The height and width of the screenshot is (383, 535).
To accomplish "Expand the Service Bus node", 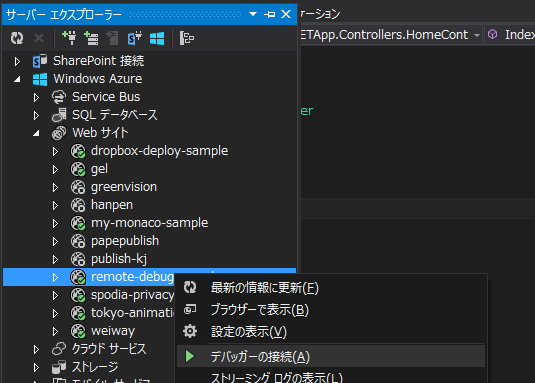I will [x=36, y=98].
